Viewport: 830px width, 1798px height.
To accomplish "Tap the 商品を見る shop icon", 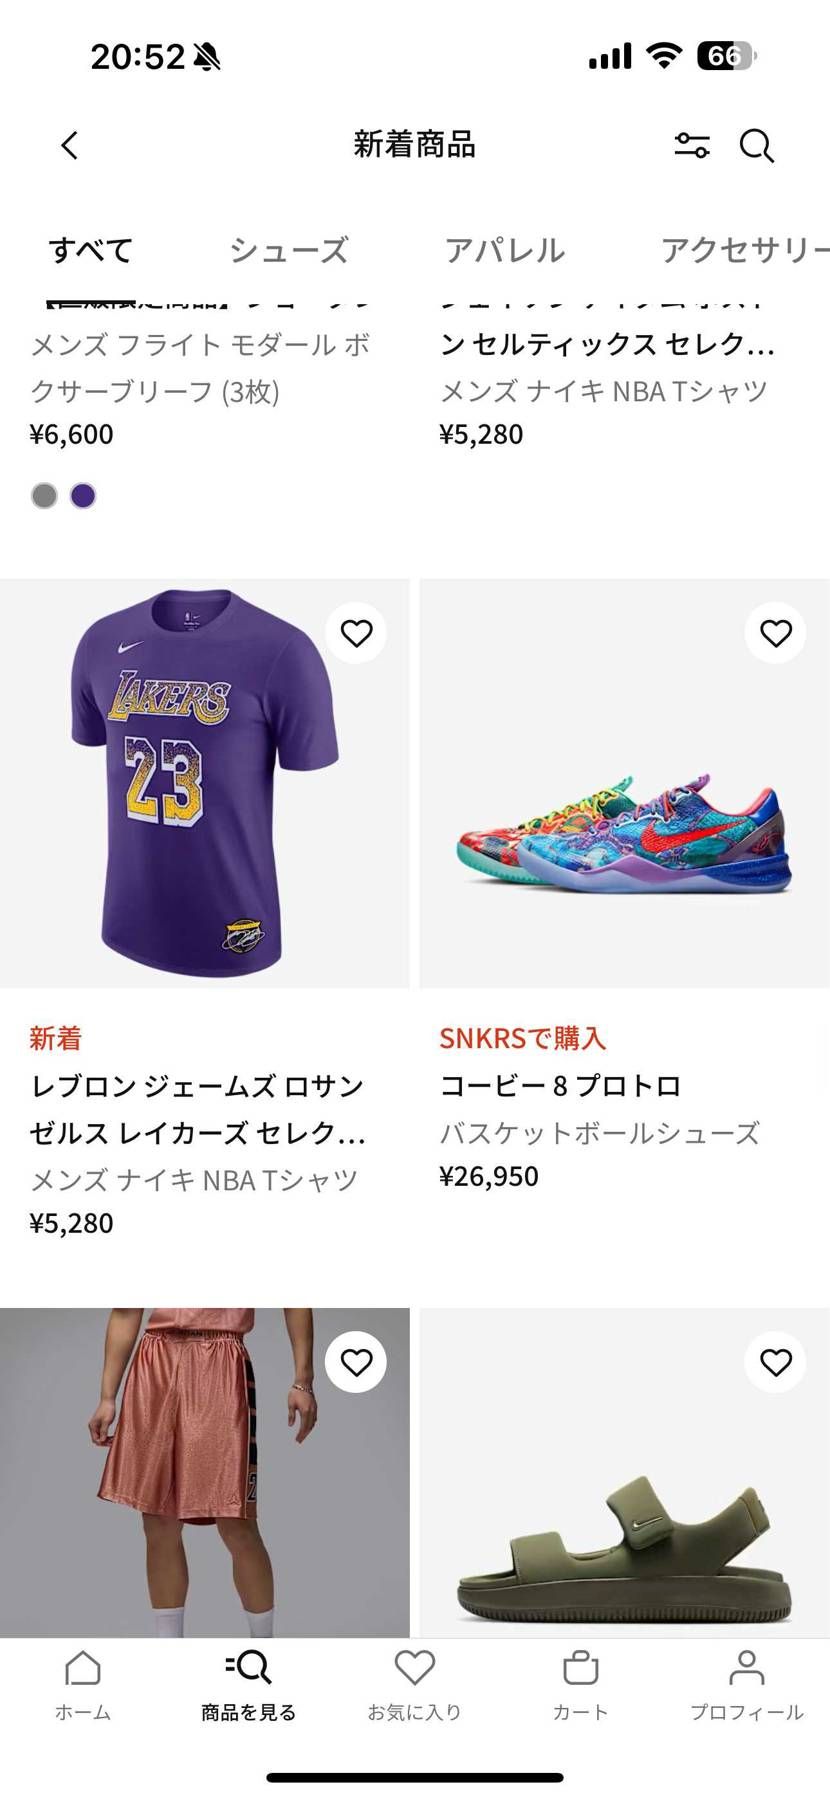I will pyautogui.click(x=248, y=1685).
